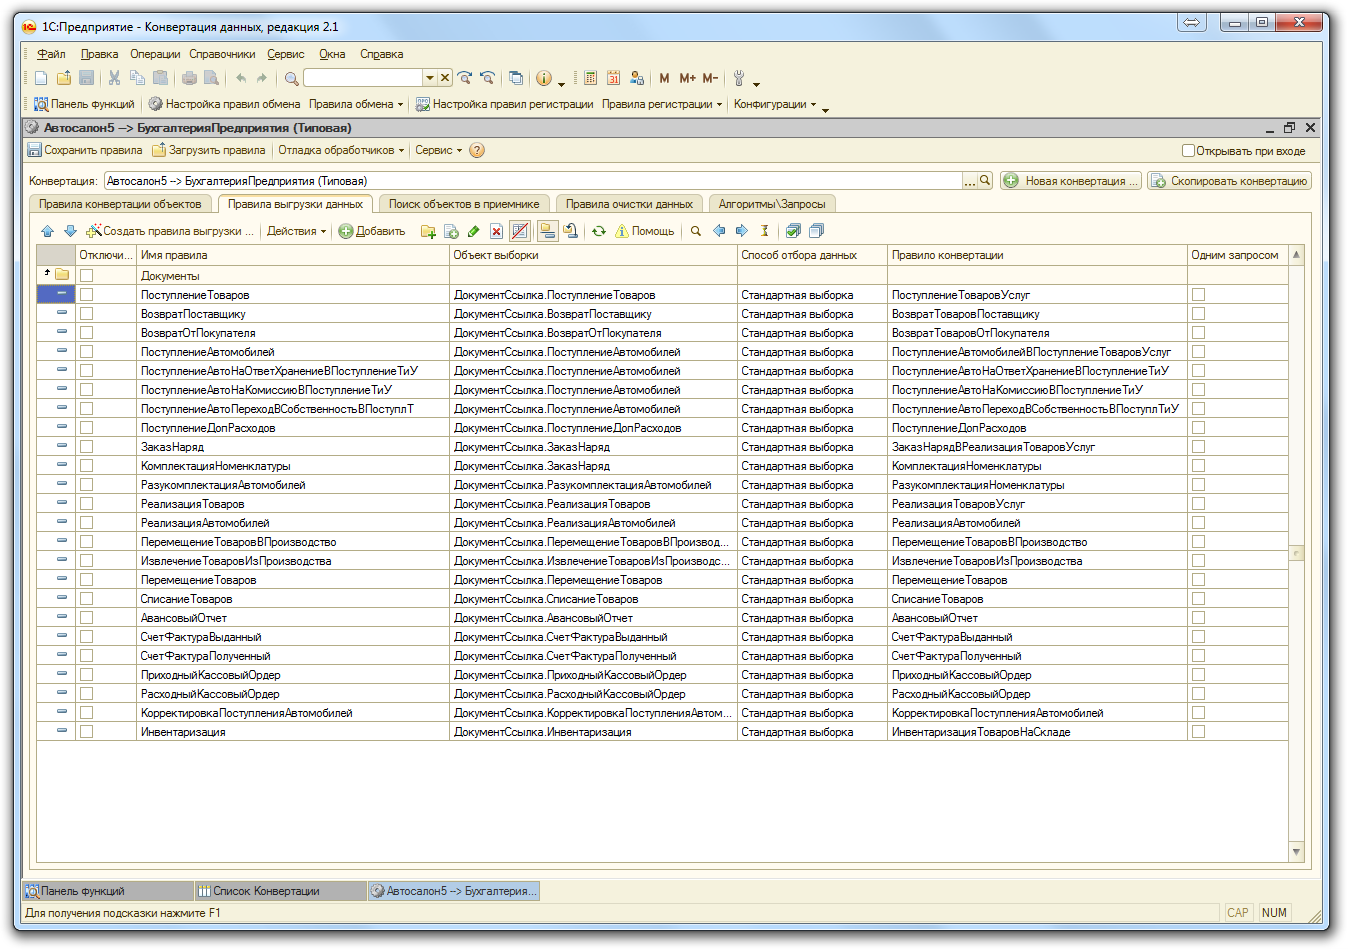Viewport: 1348px width, 950px height.
Task: Toggle disable checkbox for Инвентаризация row
Action: [x=86, y=732]
